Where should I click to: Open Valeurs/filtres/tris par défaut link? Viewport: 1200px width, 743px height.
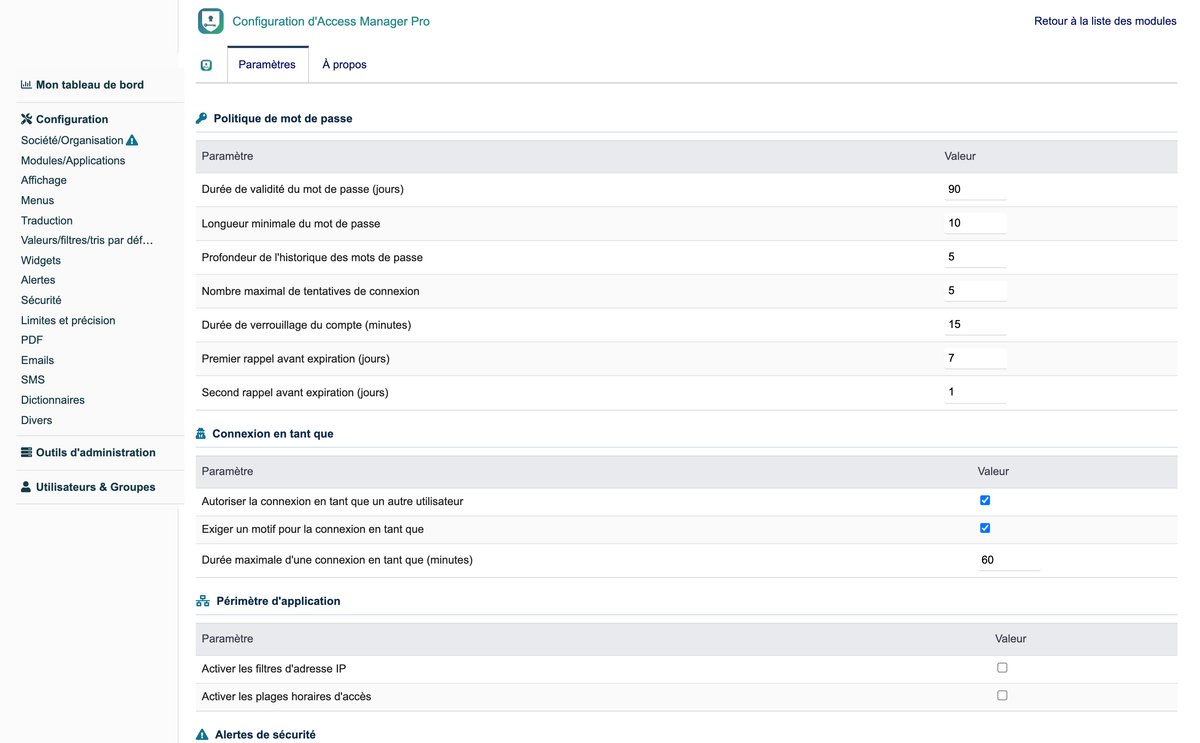[87, 240]
